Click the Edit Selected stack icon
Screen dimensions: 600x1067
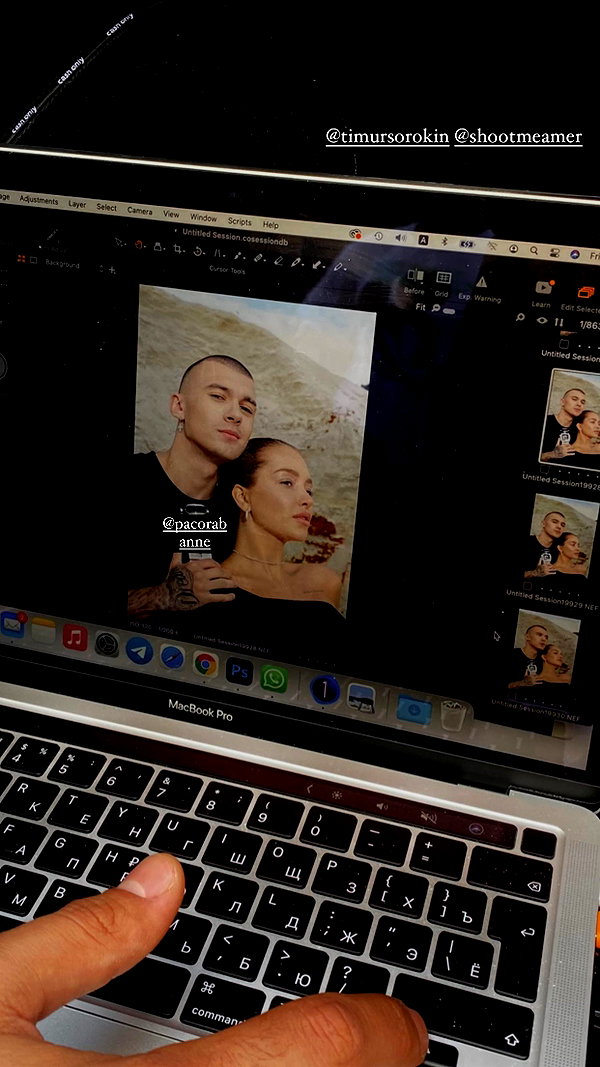pos(584,293)
